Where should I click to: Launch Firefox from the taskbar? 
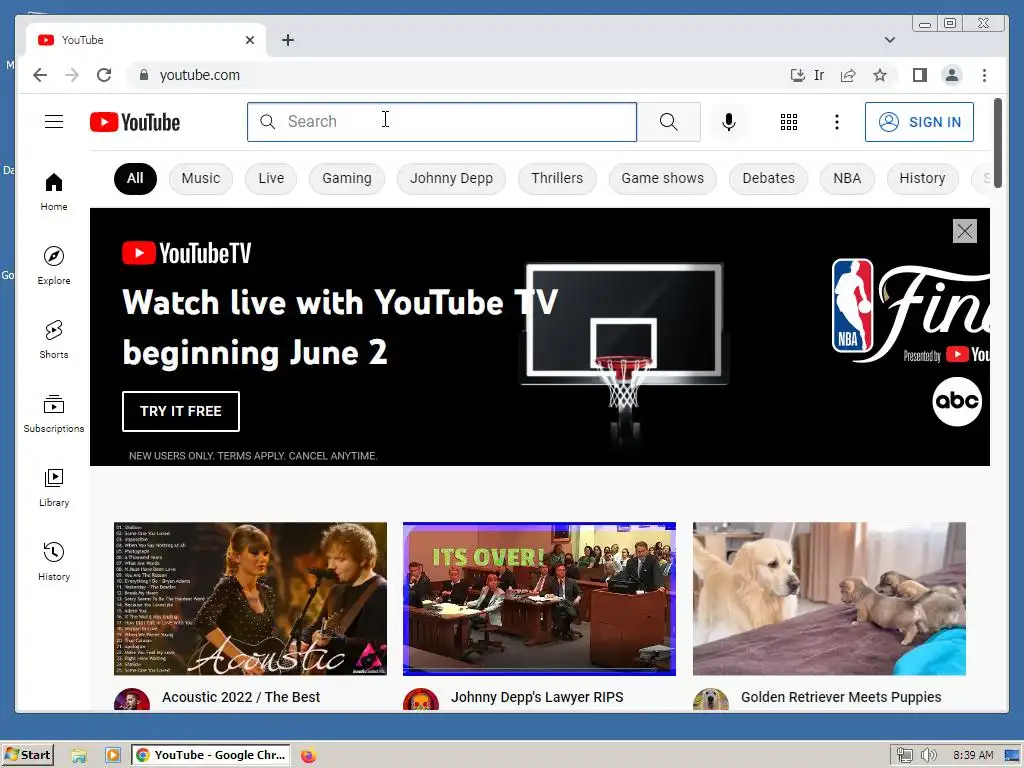[x=308, y=756]
